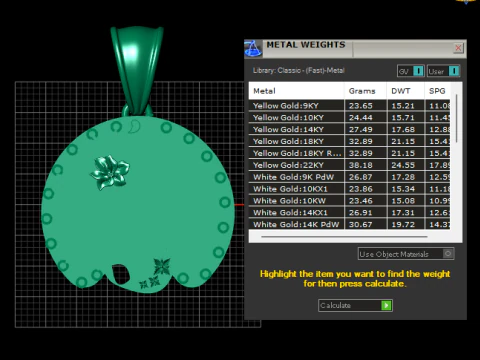Close the Metal Weights panel
This screenshot has height=360, width=480.
coord(458,48)
